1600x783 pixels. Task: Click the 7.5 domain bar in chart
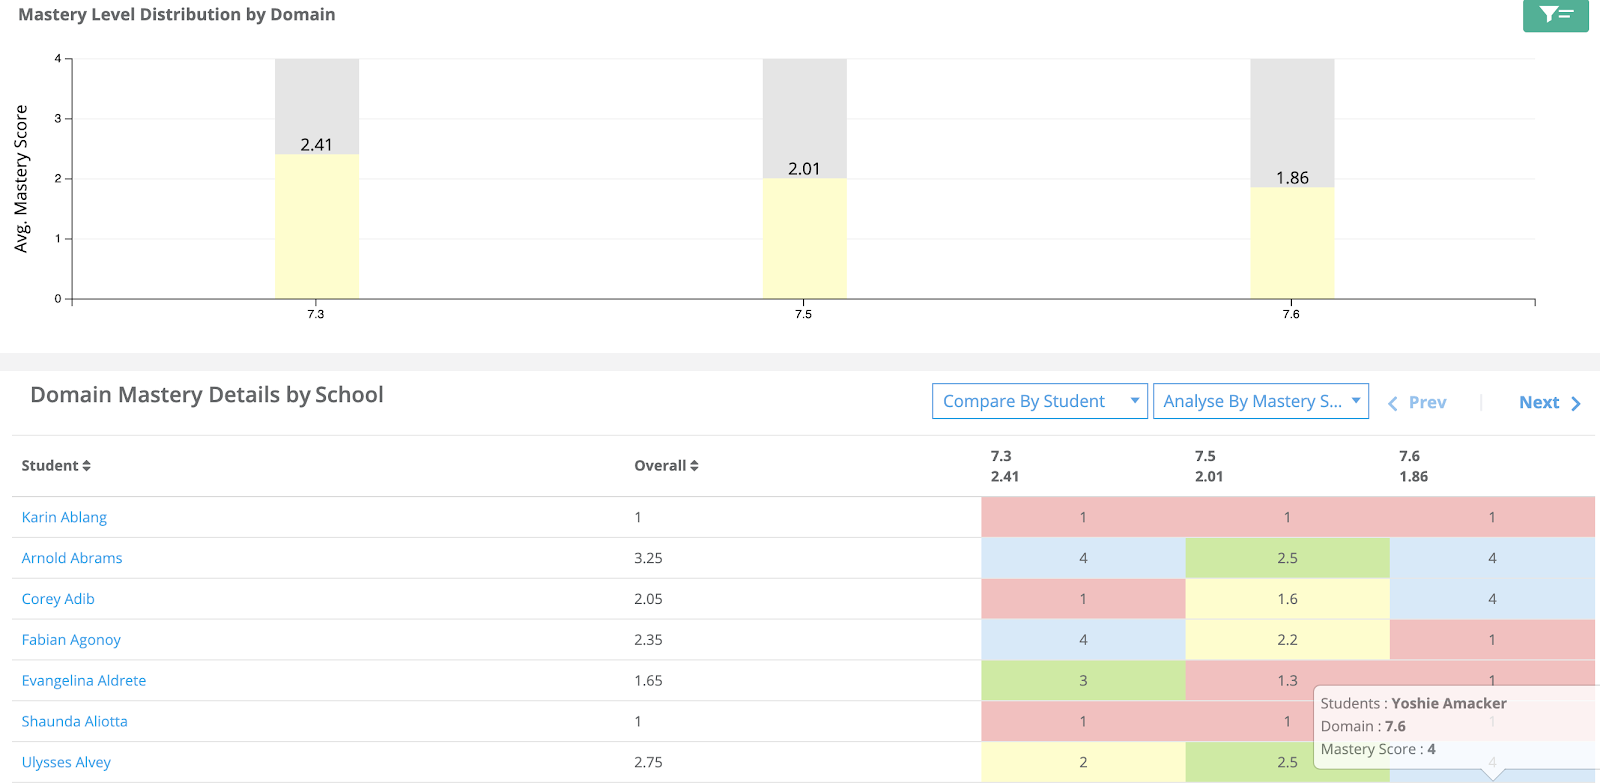[804, 239]
